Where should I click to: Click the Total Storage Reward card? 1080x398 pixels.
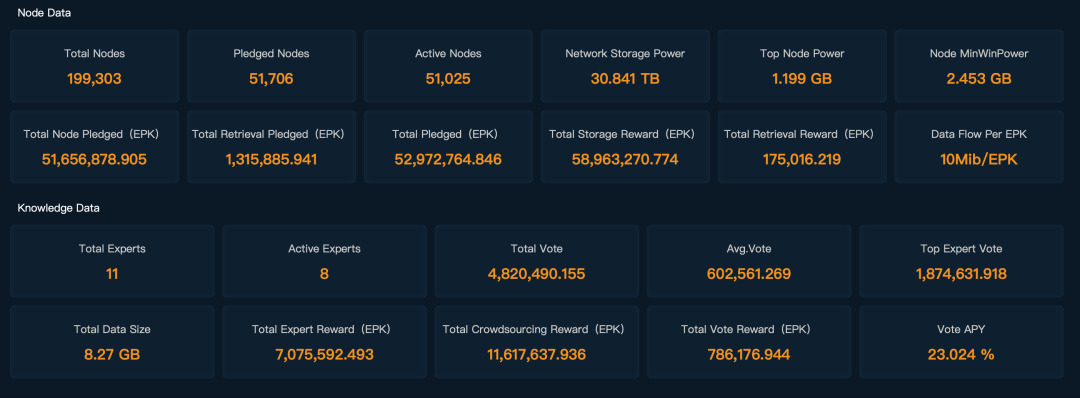coord(625,147)
